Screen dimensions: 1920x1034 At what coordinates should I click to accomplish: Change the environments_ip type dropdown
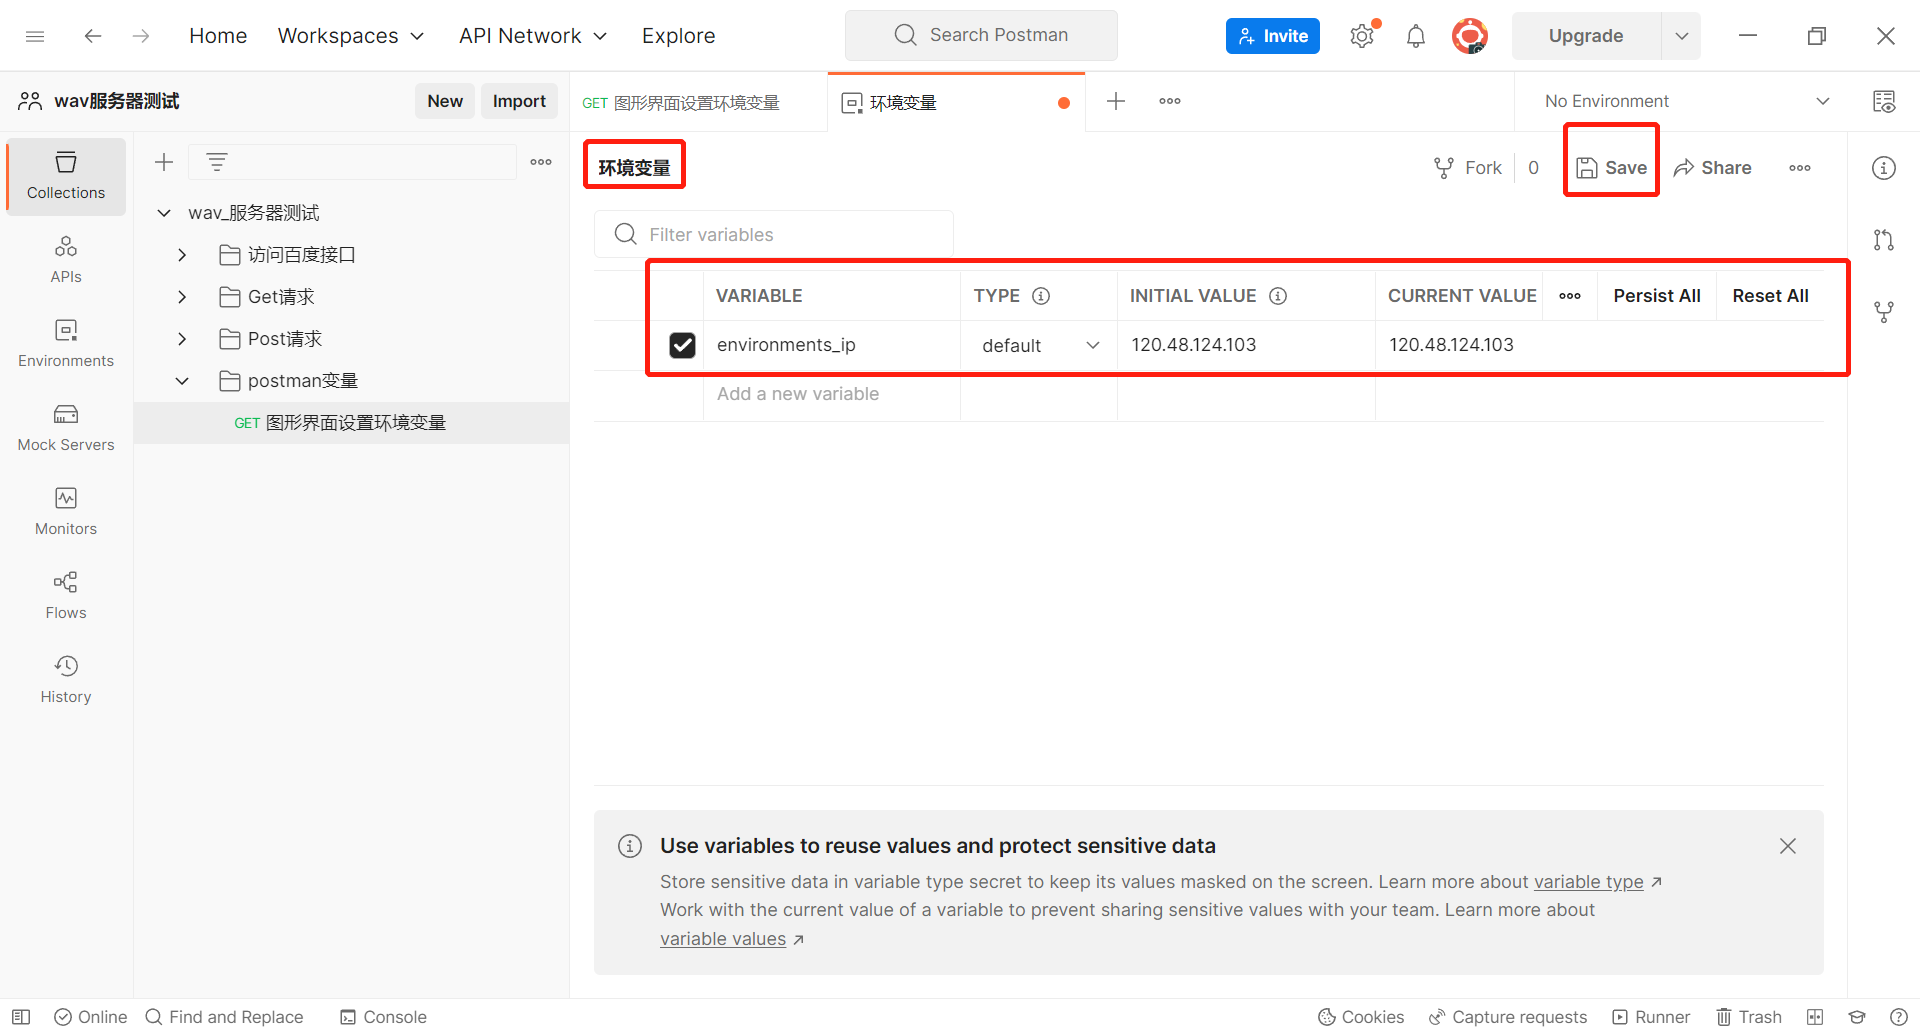tap(1040, 345)
